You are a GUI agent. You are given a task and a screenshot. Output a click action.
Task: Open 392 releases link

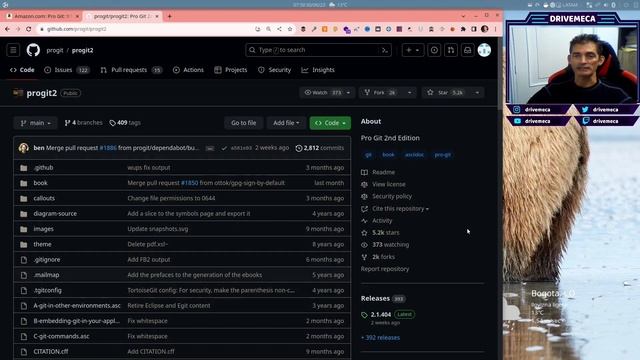click(x=380, y=338)
